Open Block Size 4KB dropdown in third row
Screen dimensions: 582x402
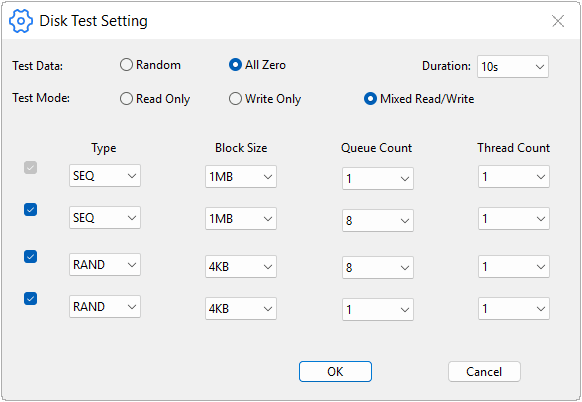pos(241,267)
